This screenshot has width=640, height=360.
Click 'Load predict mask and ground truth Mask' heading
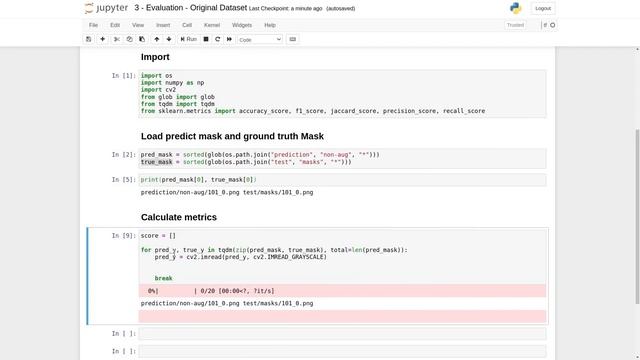232,136
